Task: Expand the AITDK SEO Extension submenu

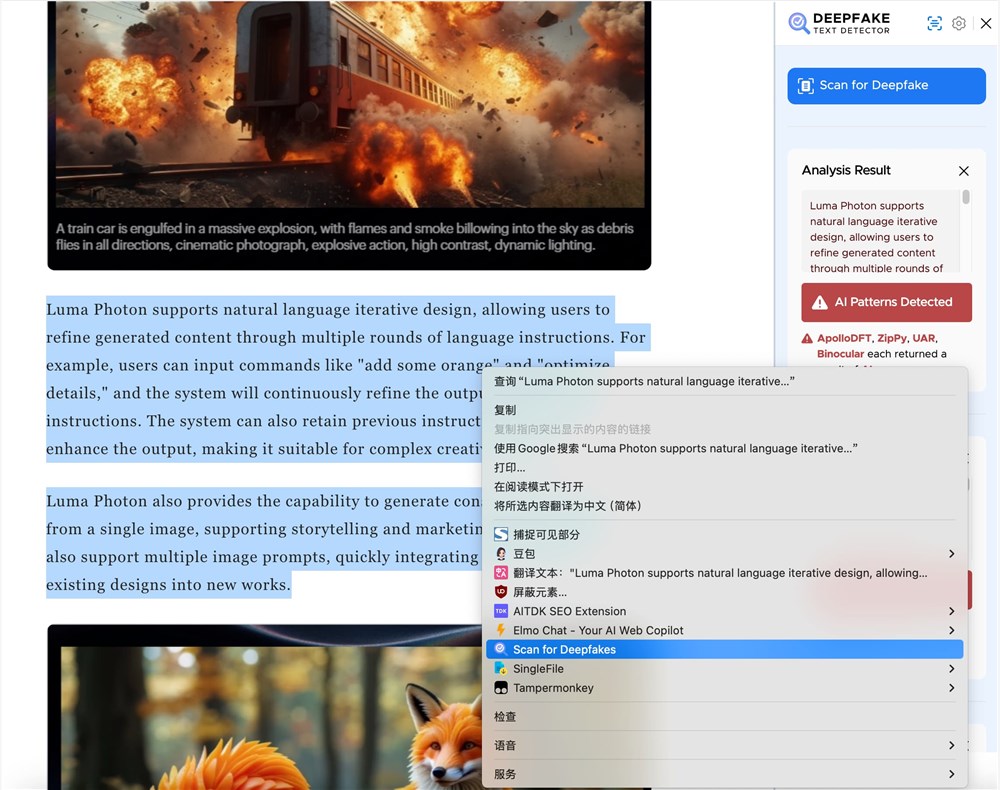Action: (724, 611)
